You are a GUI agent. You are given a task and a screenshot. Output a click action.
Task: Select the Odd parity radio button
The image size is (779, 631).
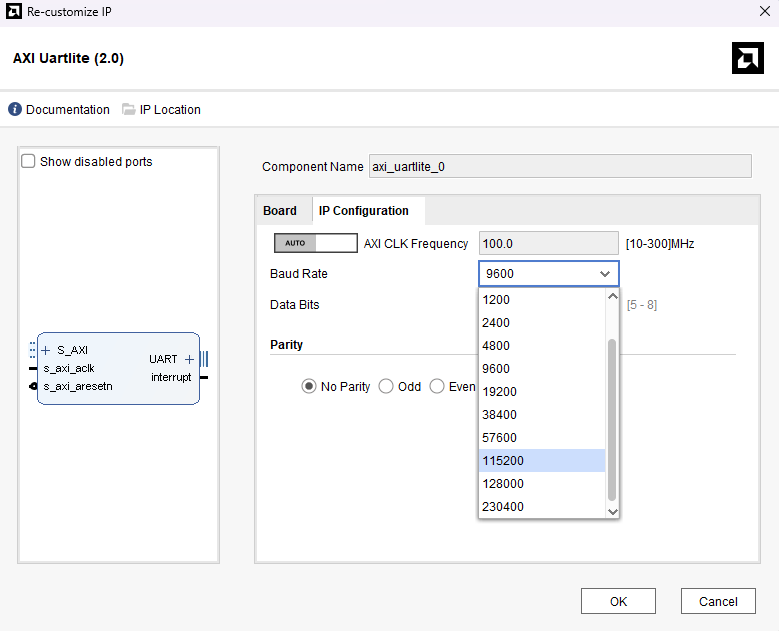pos(386,387)
